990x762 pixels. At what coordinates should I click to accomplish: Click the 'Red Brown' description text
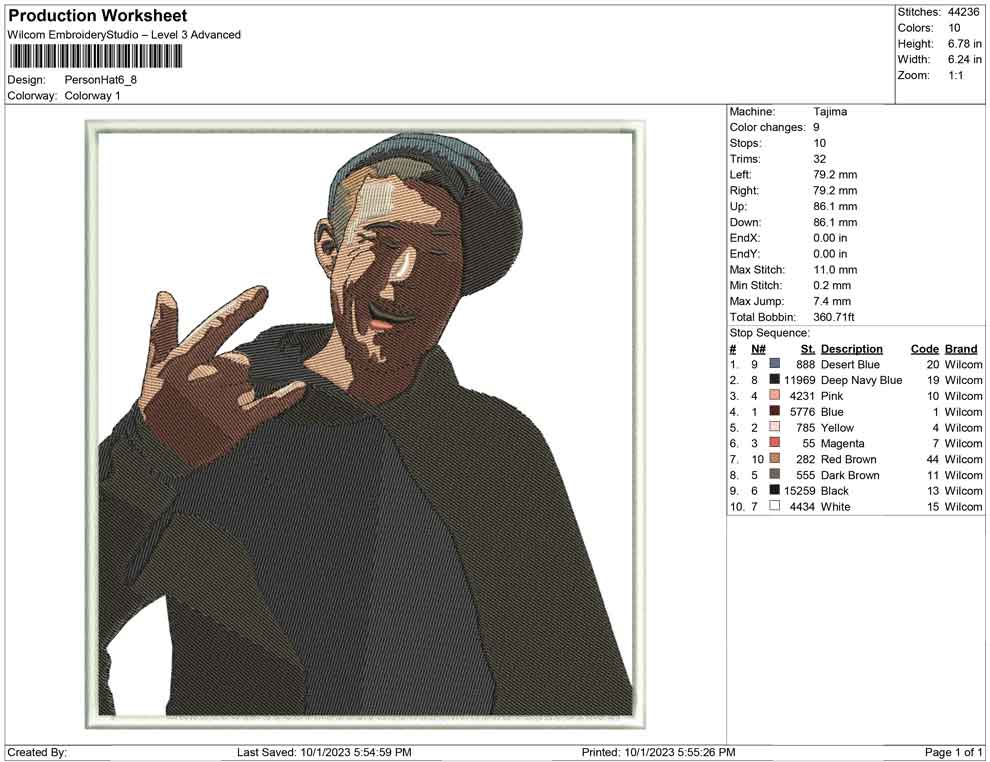pyautogui.click(x=849, y=459)
